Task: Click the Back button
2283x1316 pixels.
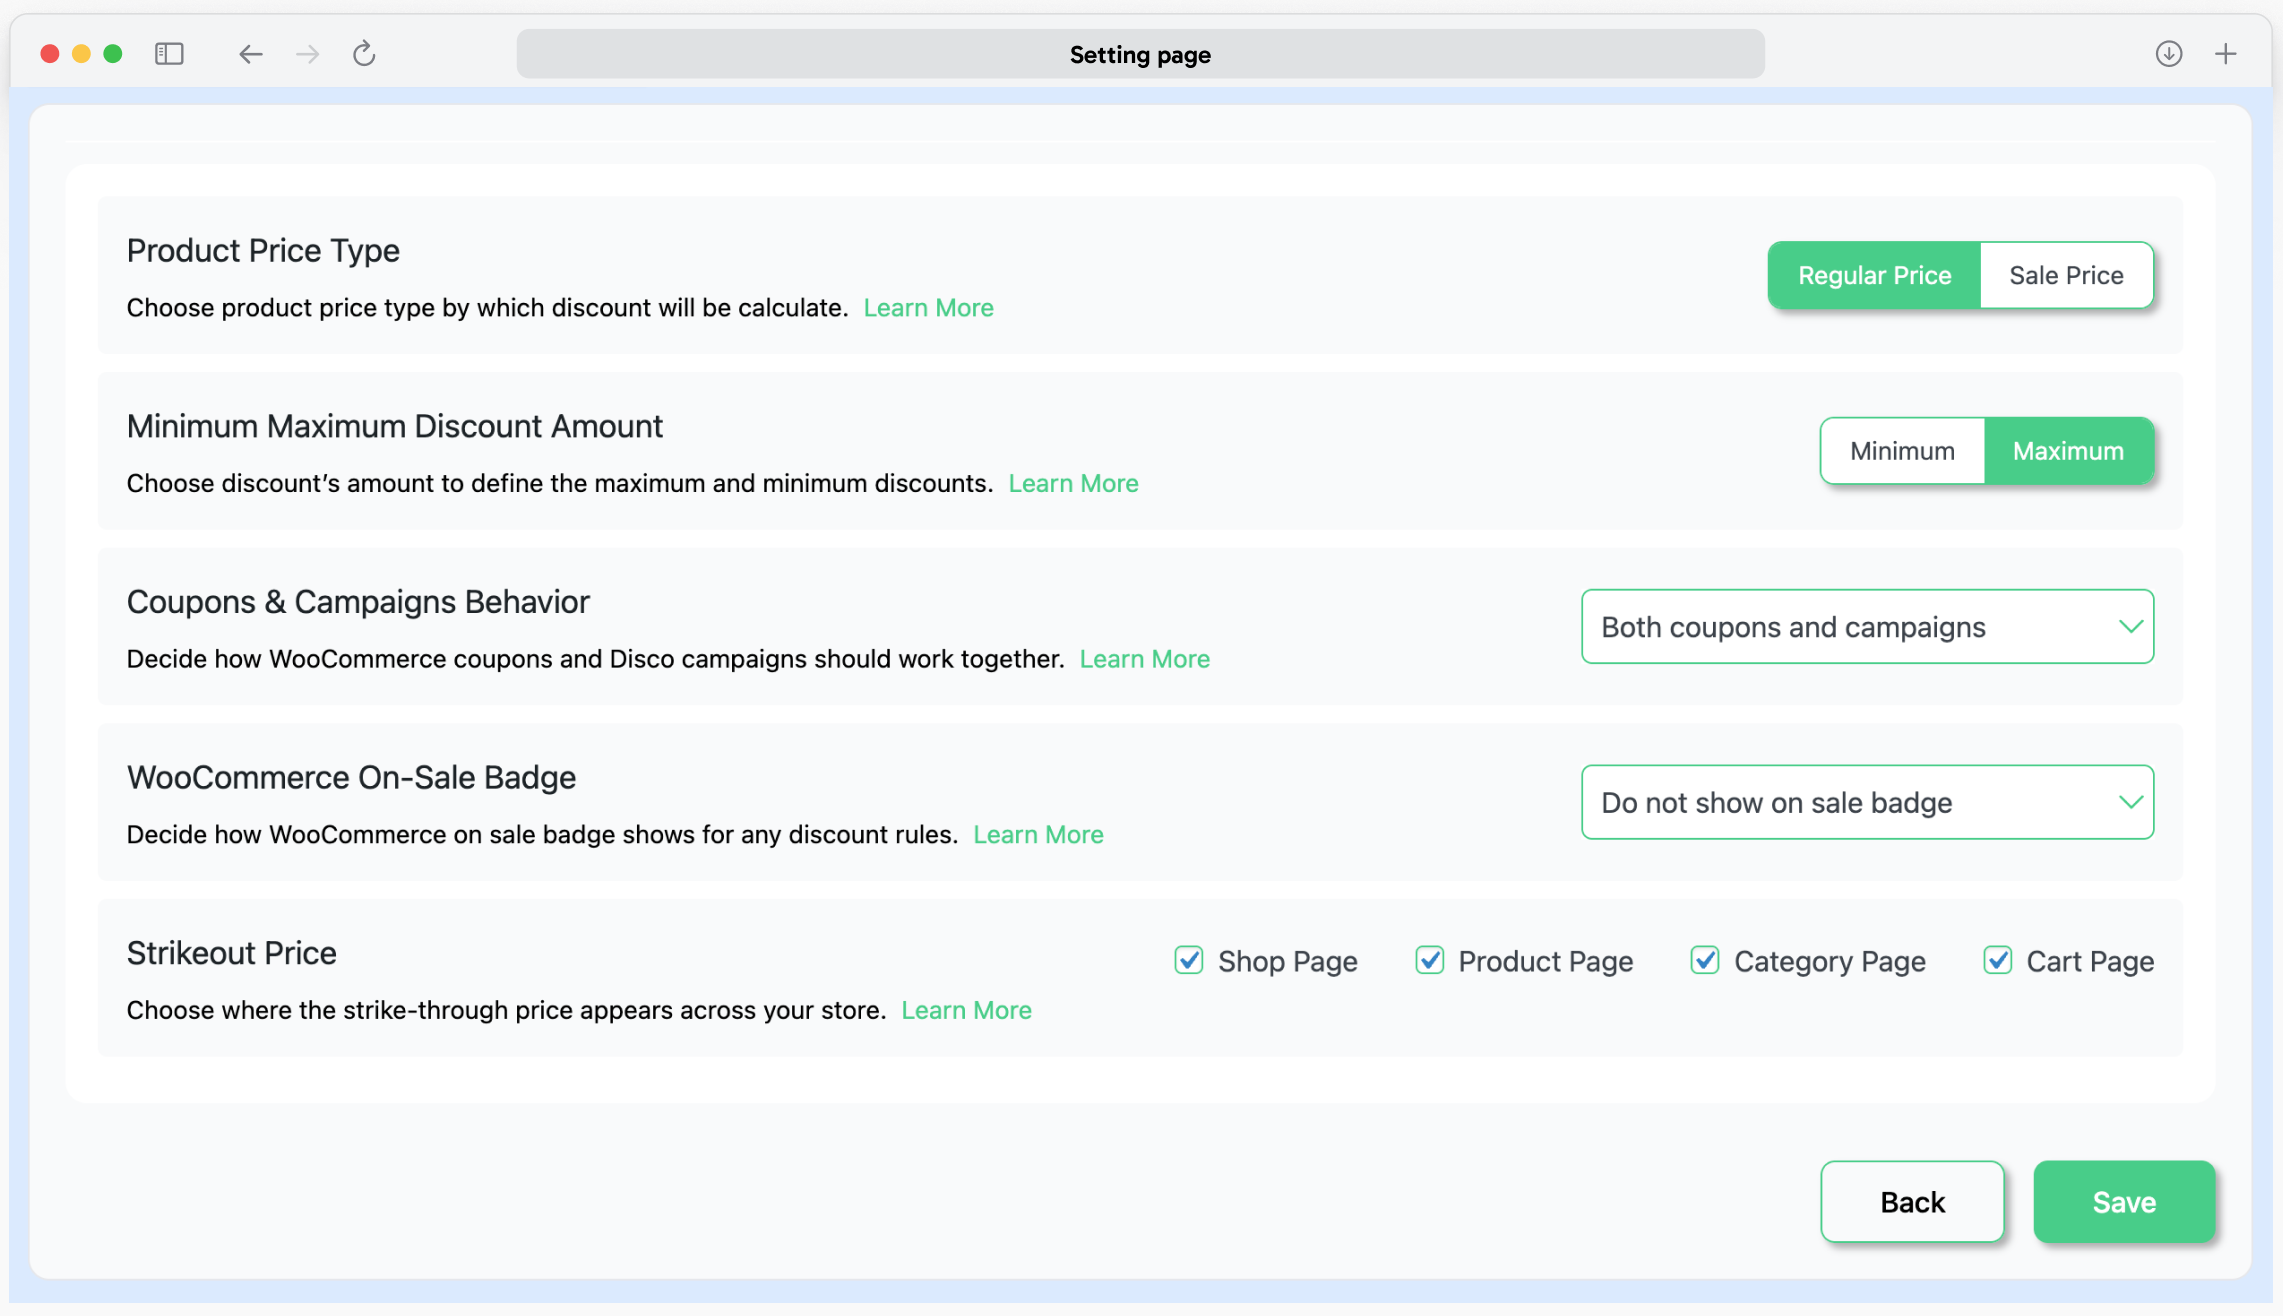Action: click(x=1911, y=1201)
